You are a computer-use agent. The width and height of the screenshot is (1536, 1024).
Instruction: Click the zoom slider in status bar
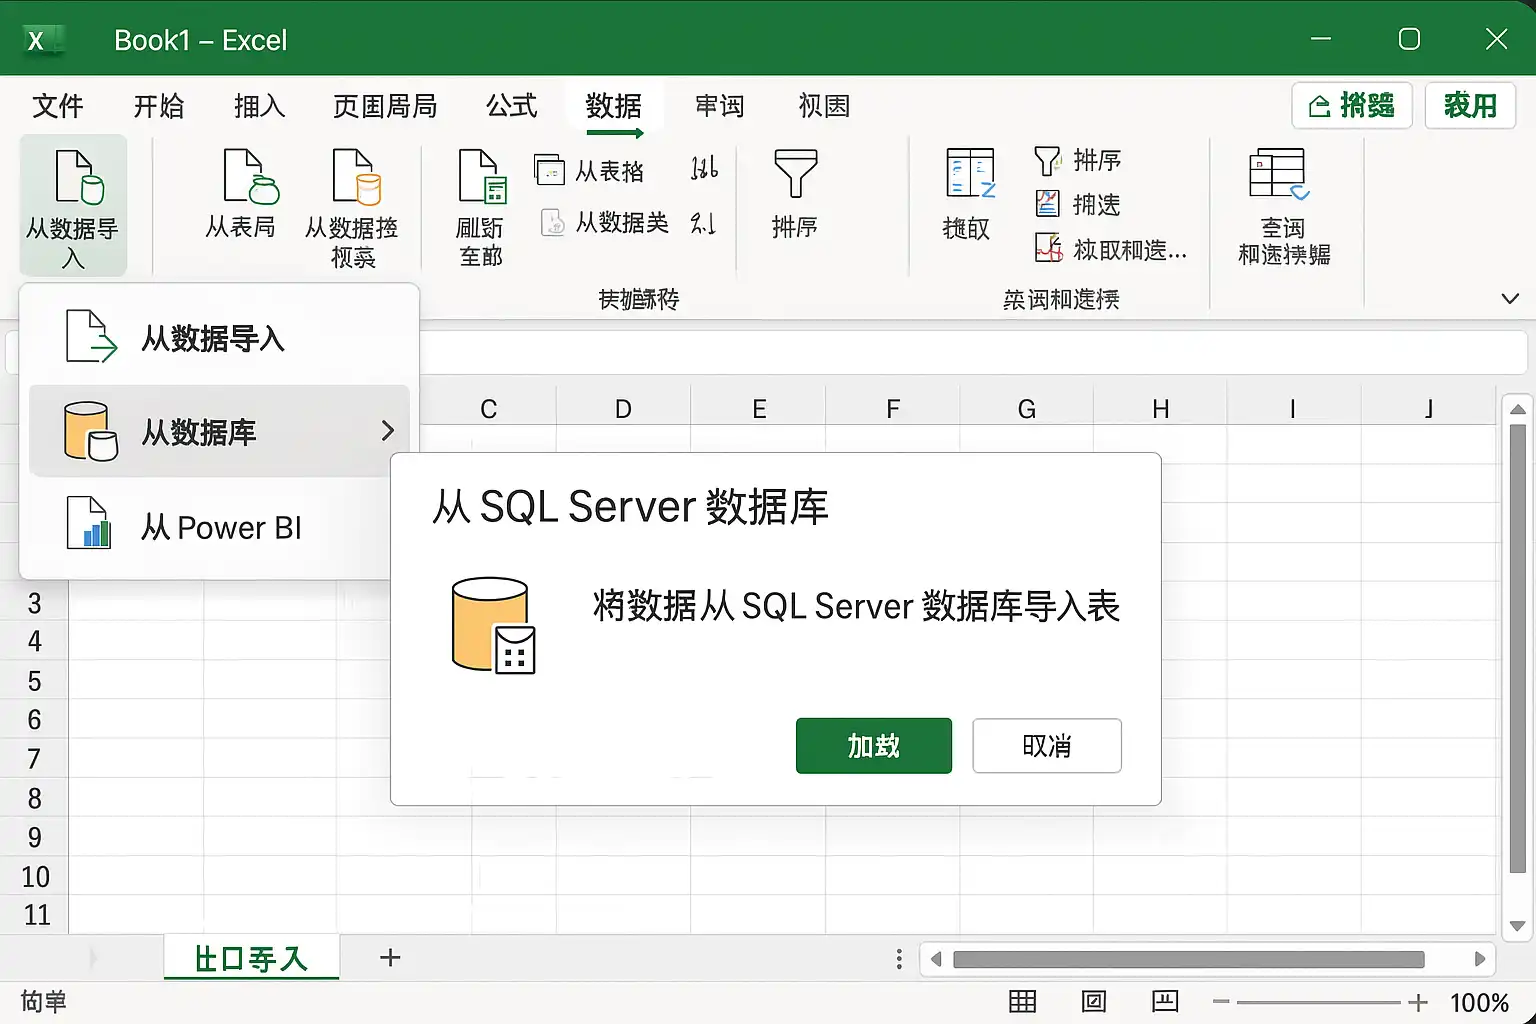pos(1318,1001)
